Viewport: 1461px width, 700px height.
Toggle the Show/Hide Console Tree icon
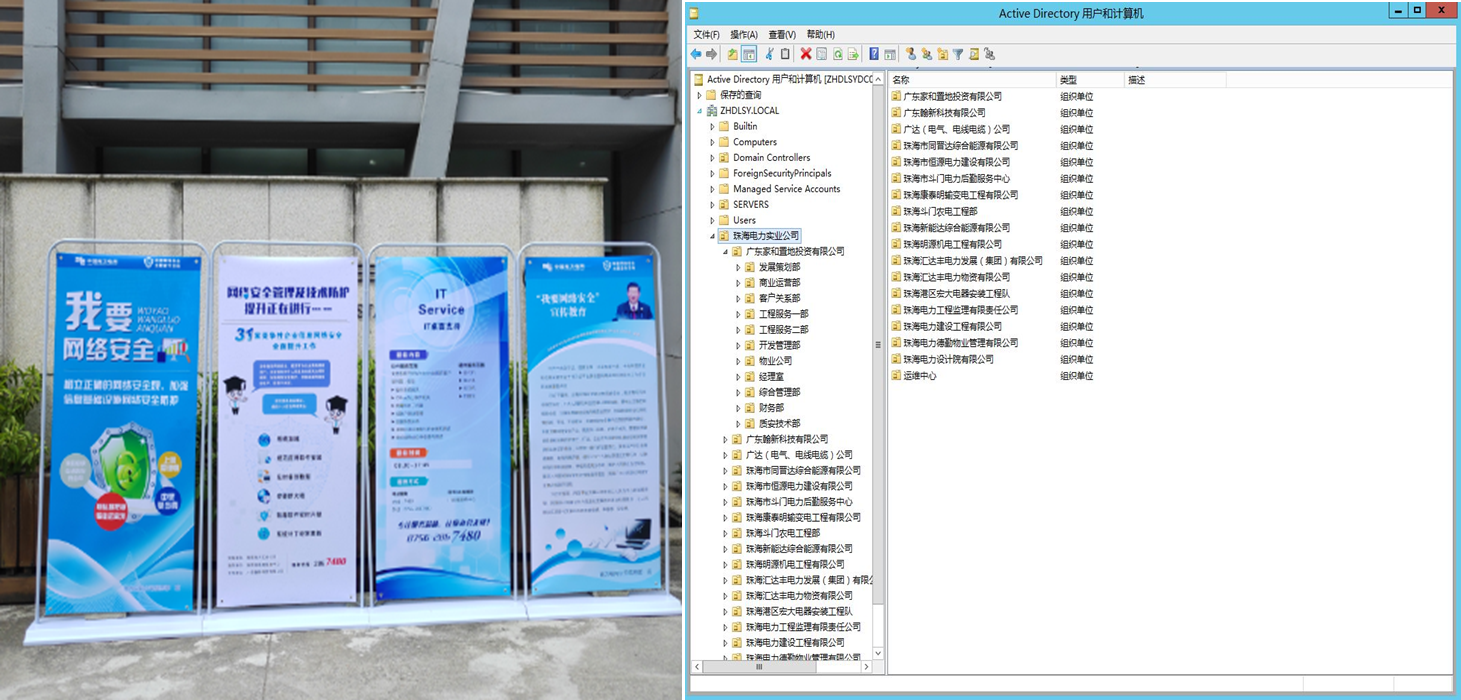[x=749, y=54]
